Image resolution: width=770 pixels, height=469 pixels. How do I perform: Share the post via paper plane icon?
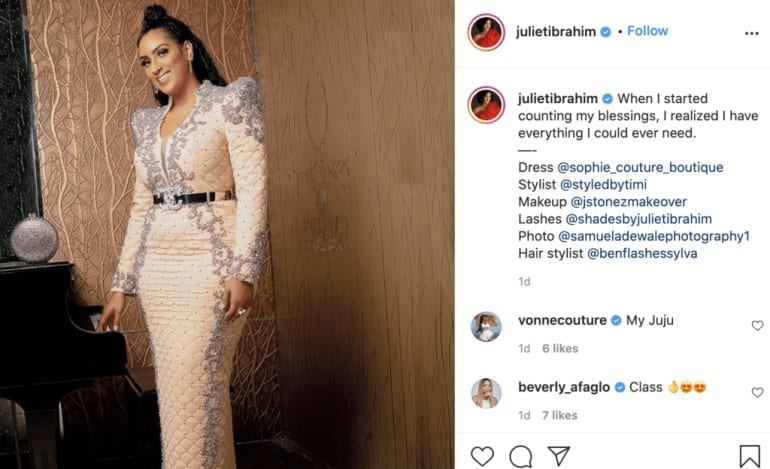click(558, 456)
